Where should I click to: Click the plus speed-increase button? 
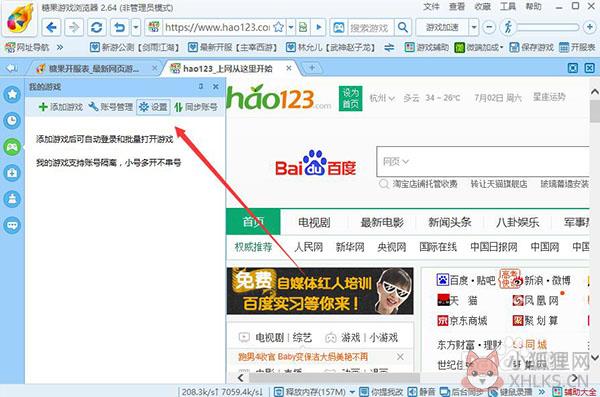click(590, 27)
